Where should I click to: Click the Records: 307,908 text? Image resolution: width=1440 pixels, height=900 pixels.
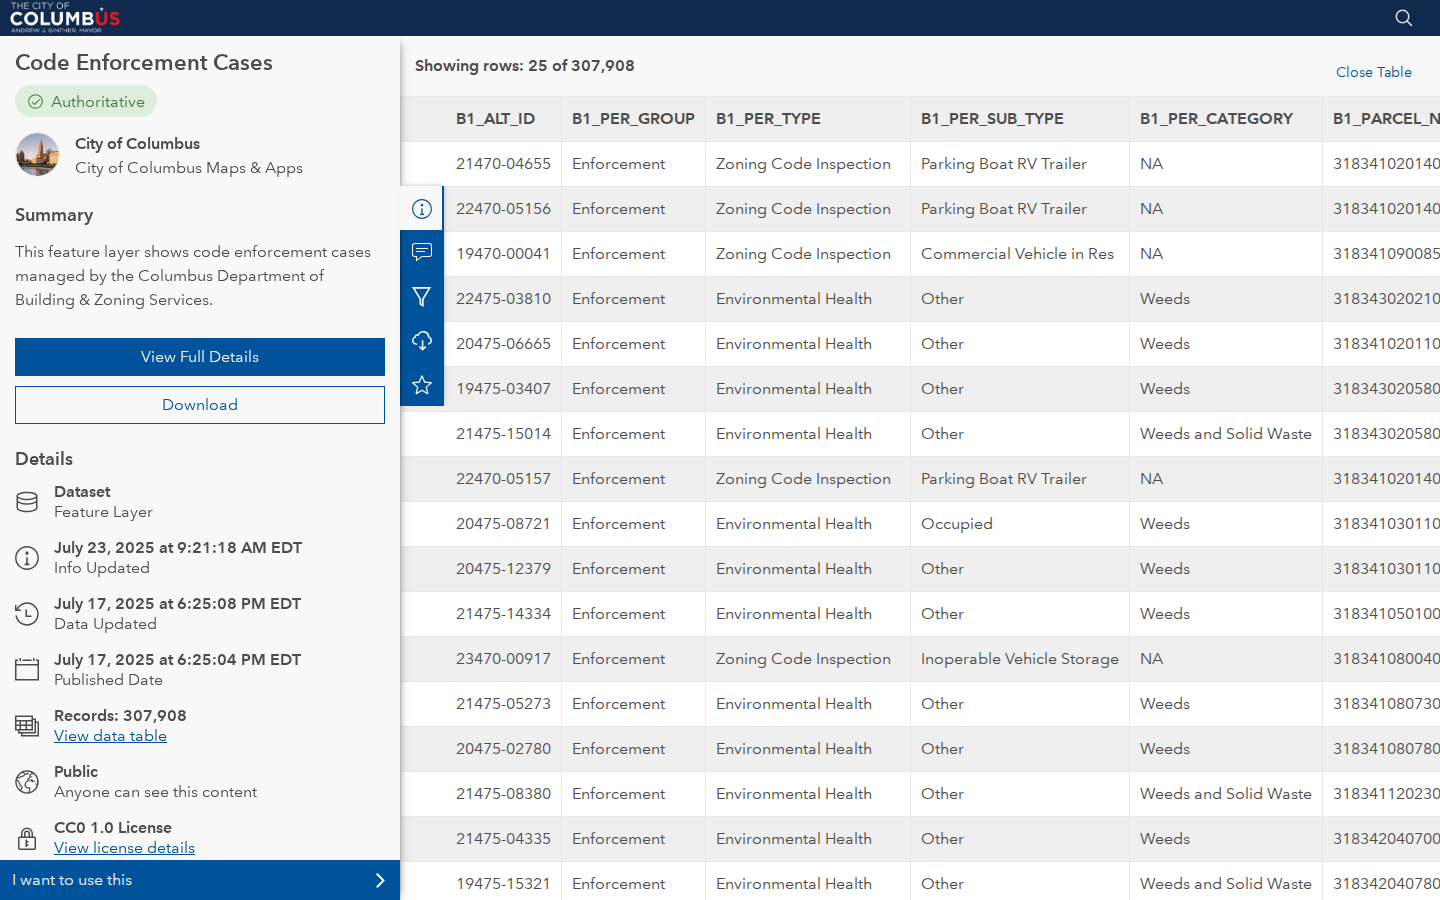120,716
